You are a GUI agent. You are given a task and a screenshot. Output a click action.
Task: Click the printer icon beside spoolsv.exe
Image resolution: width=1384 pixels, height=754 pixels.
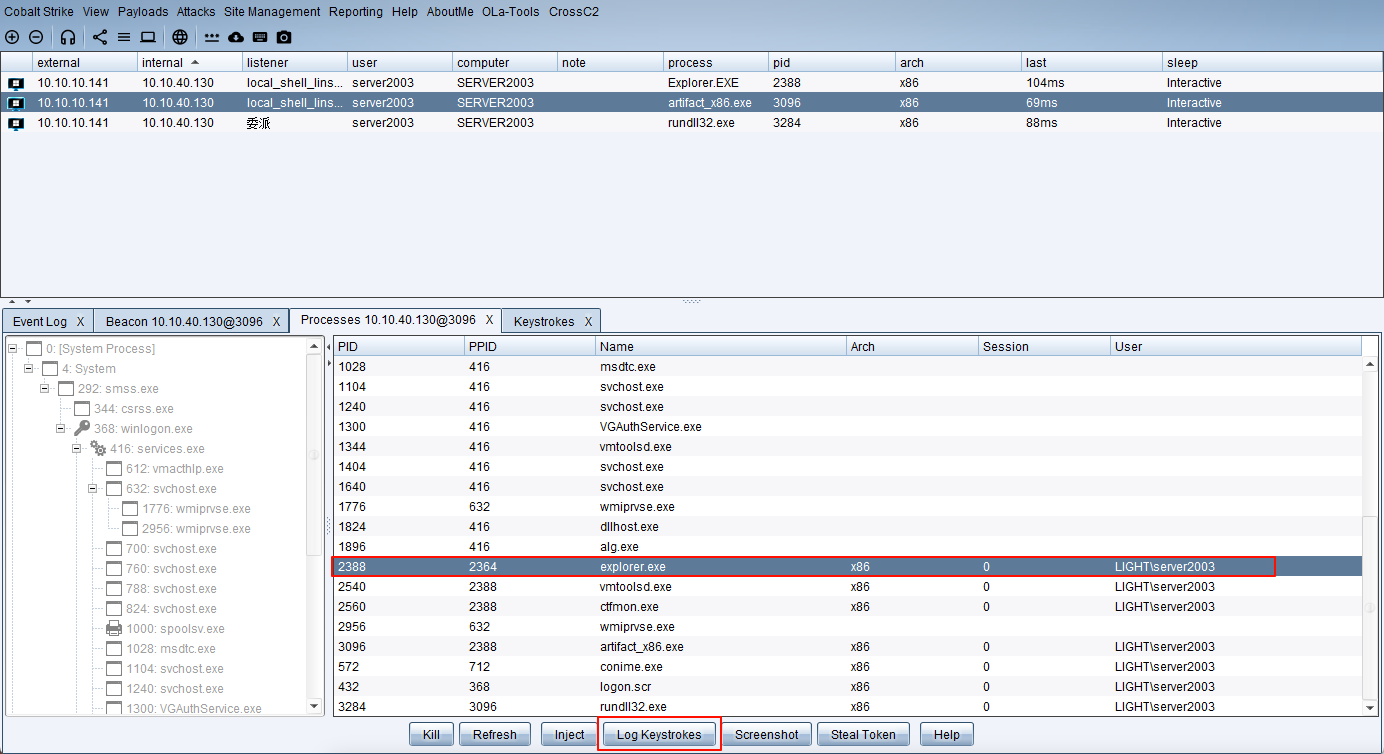point(114,628)
